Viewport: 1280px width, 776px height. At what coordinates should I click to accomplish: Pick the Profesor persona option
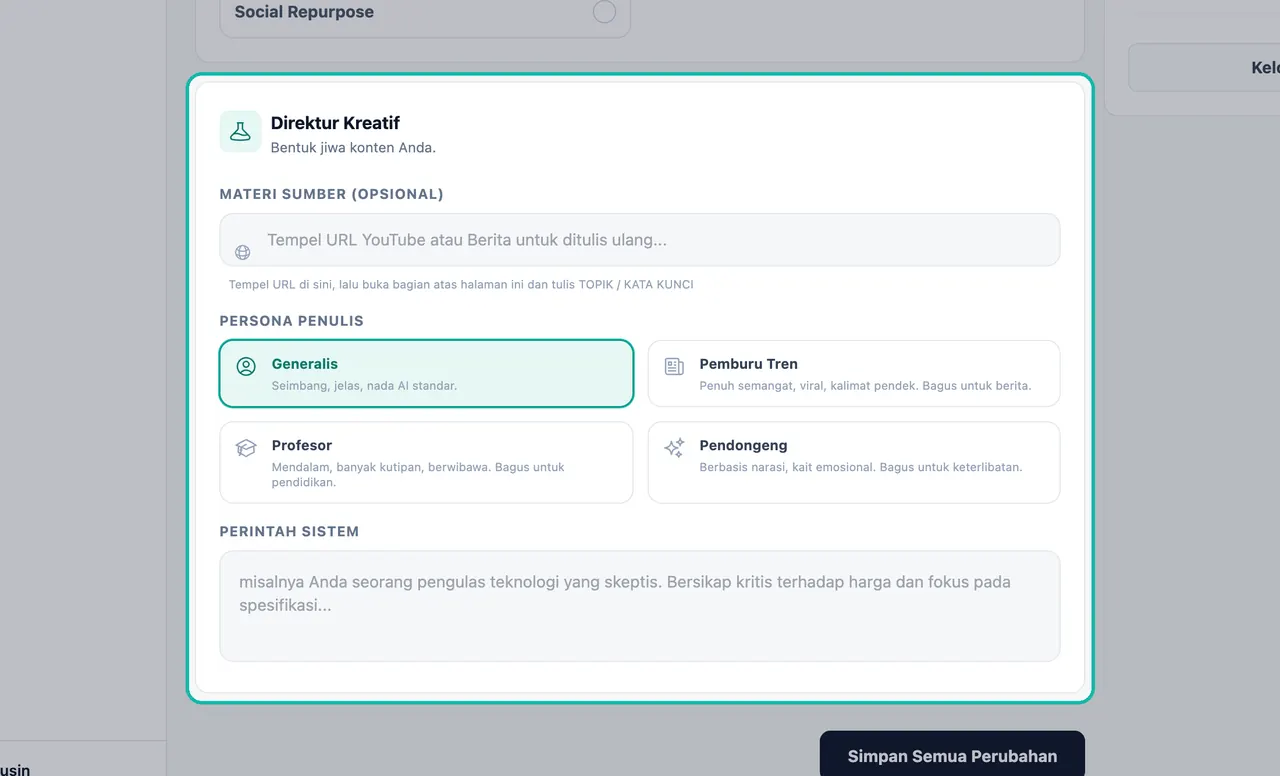[x=426, y=462]
